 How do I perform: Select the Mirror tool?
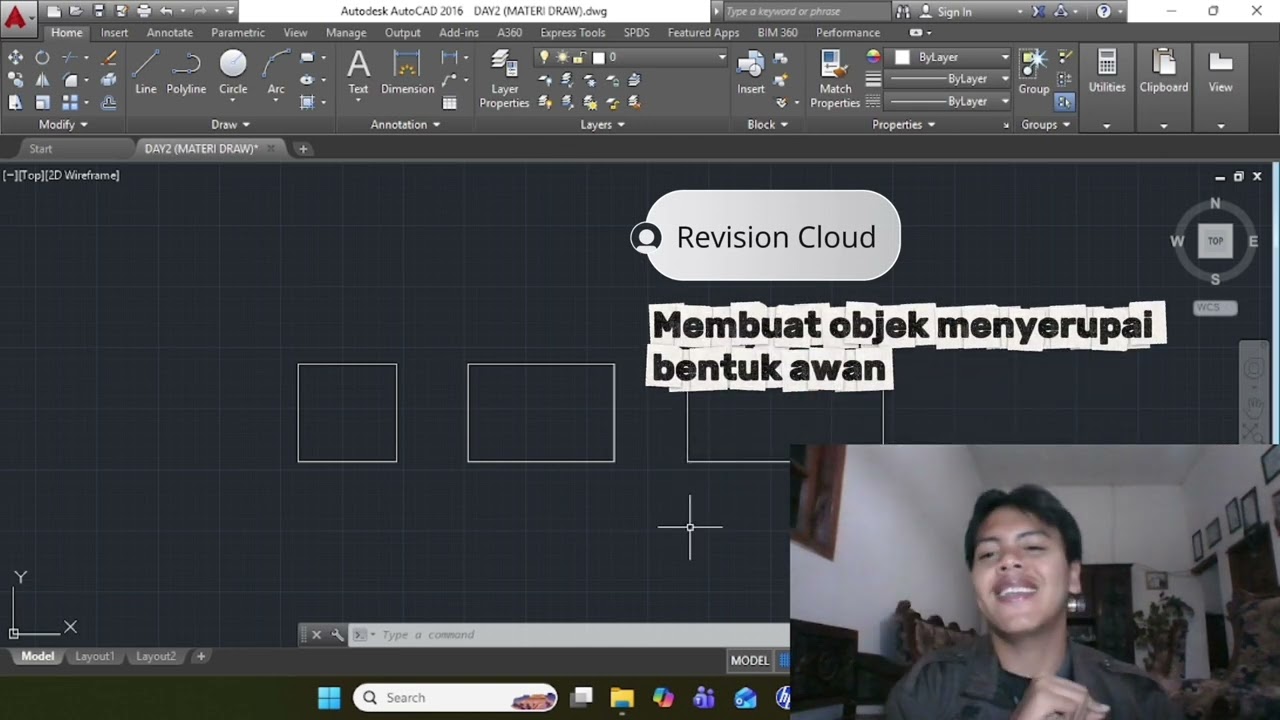coord(42,80)
